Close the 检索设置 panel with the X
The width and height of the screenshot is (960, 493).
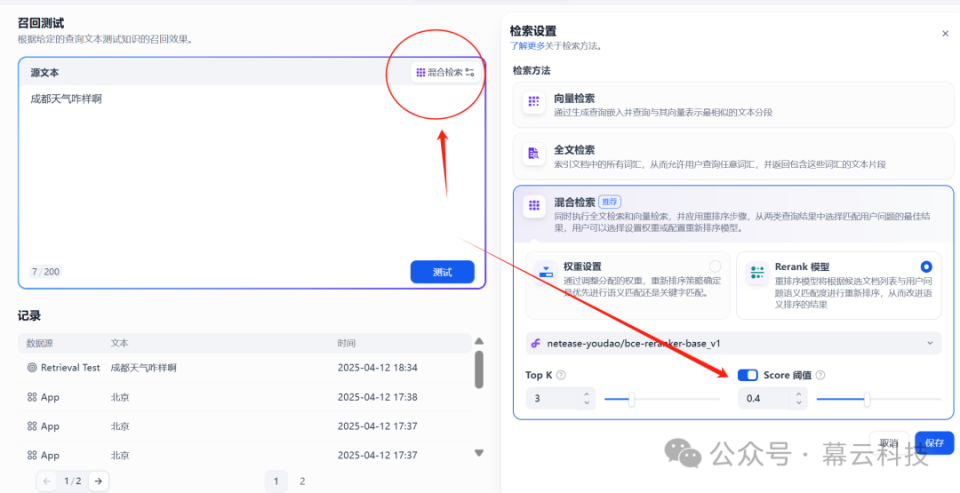point(945,34)
